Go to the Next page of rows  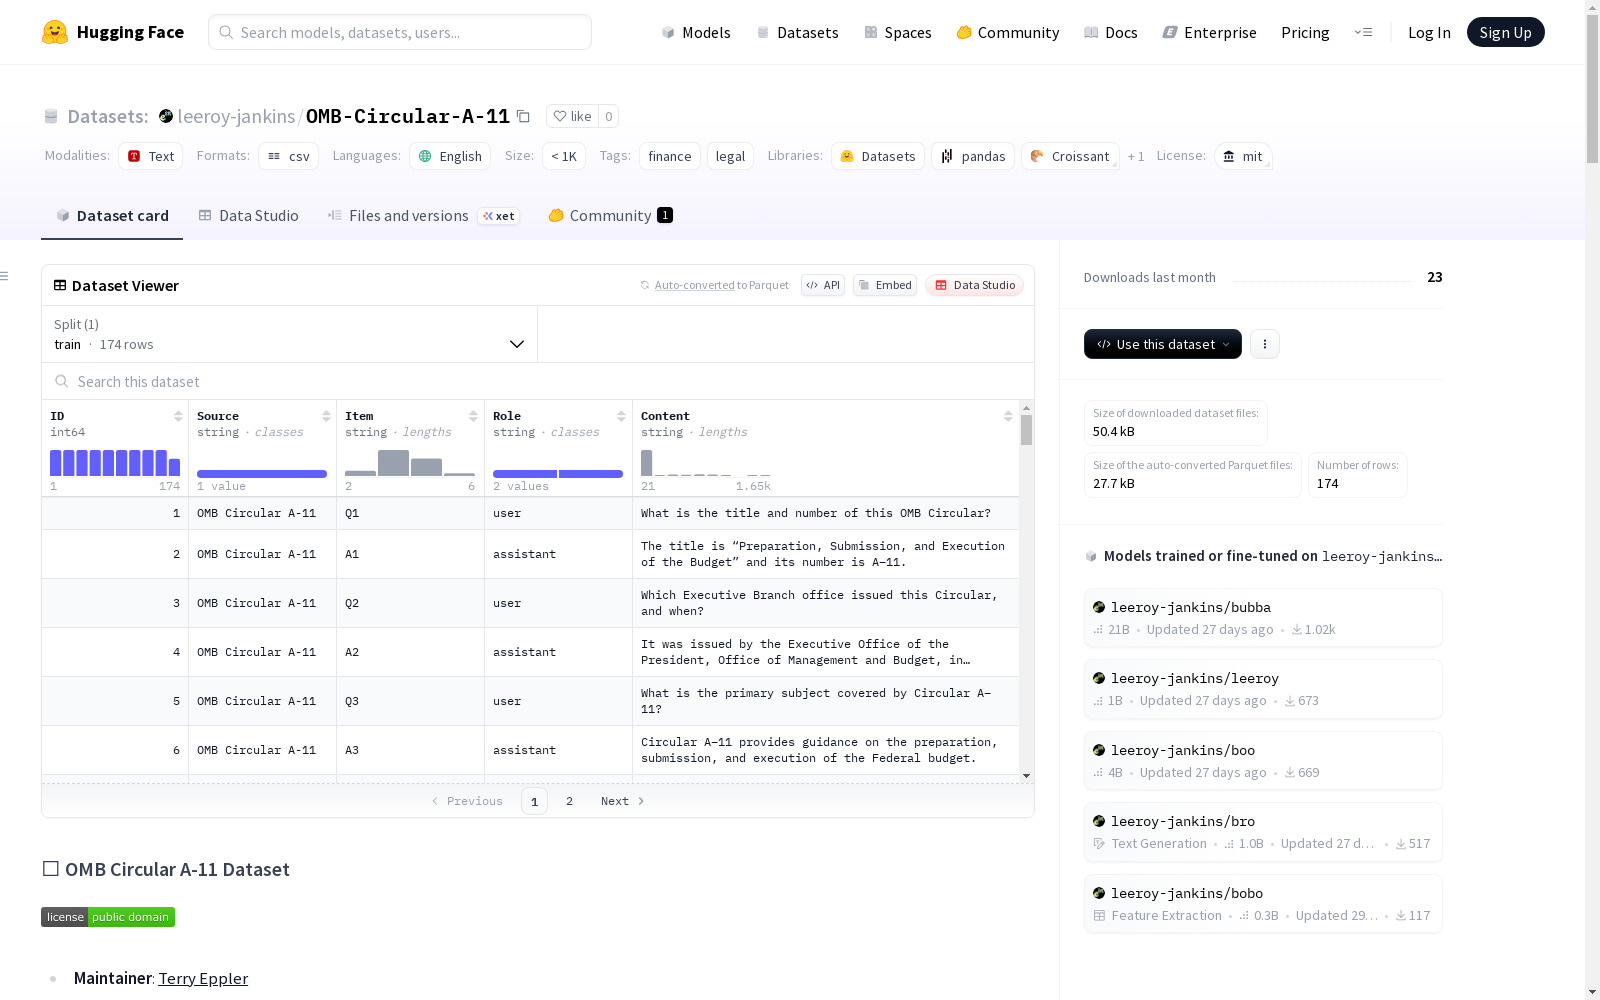[x=622, y=801]
